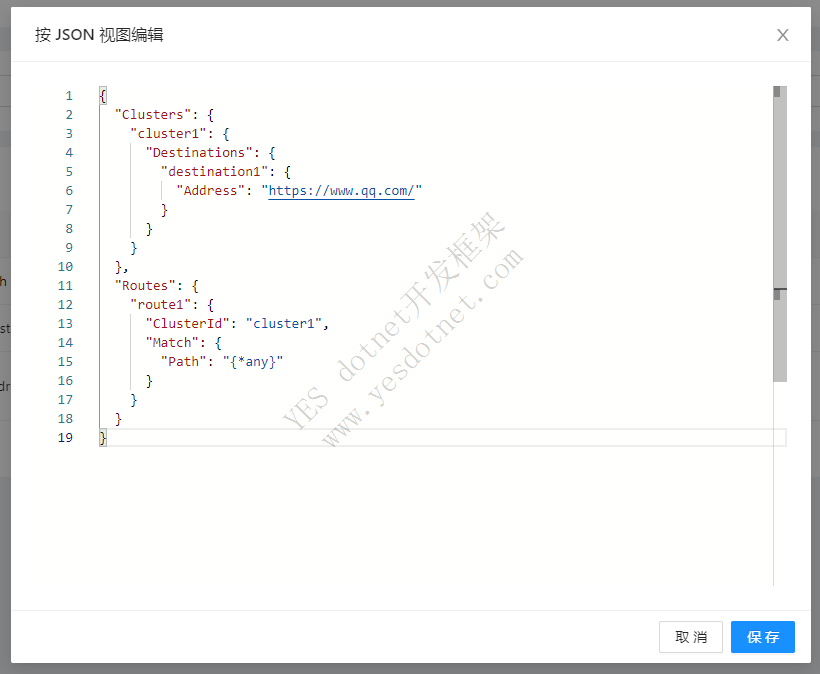Screen dimensions: 820x674
Task: Select line number 15 in gutter
Action: (65, 362)
